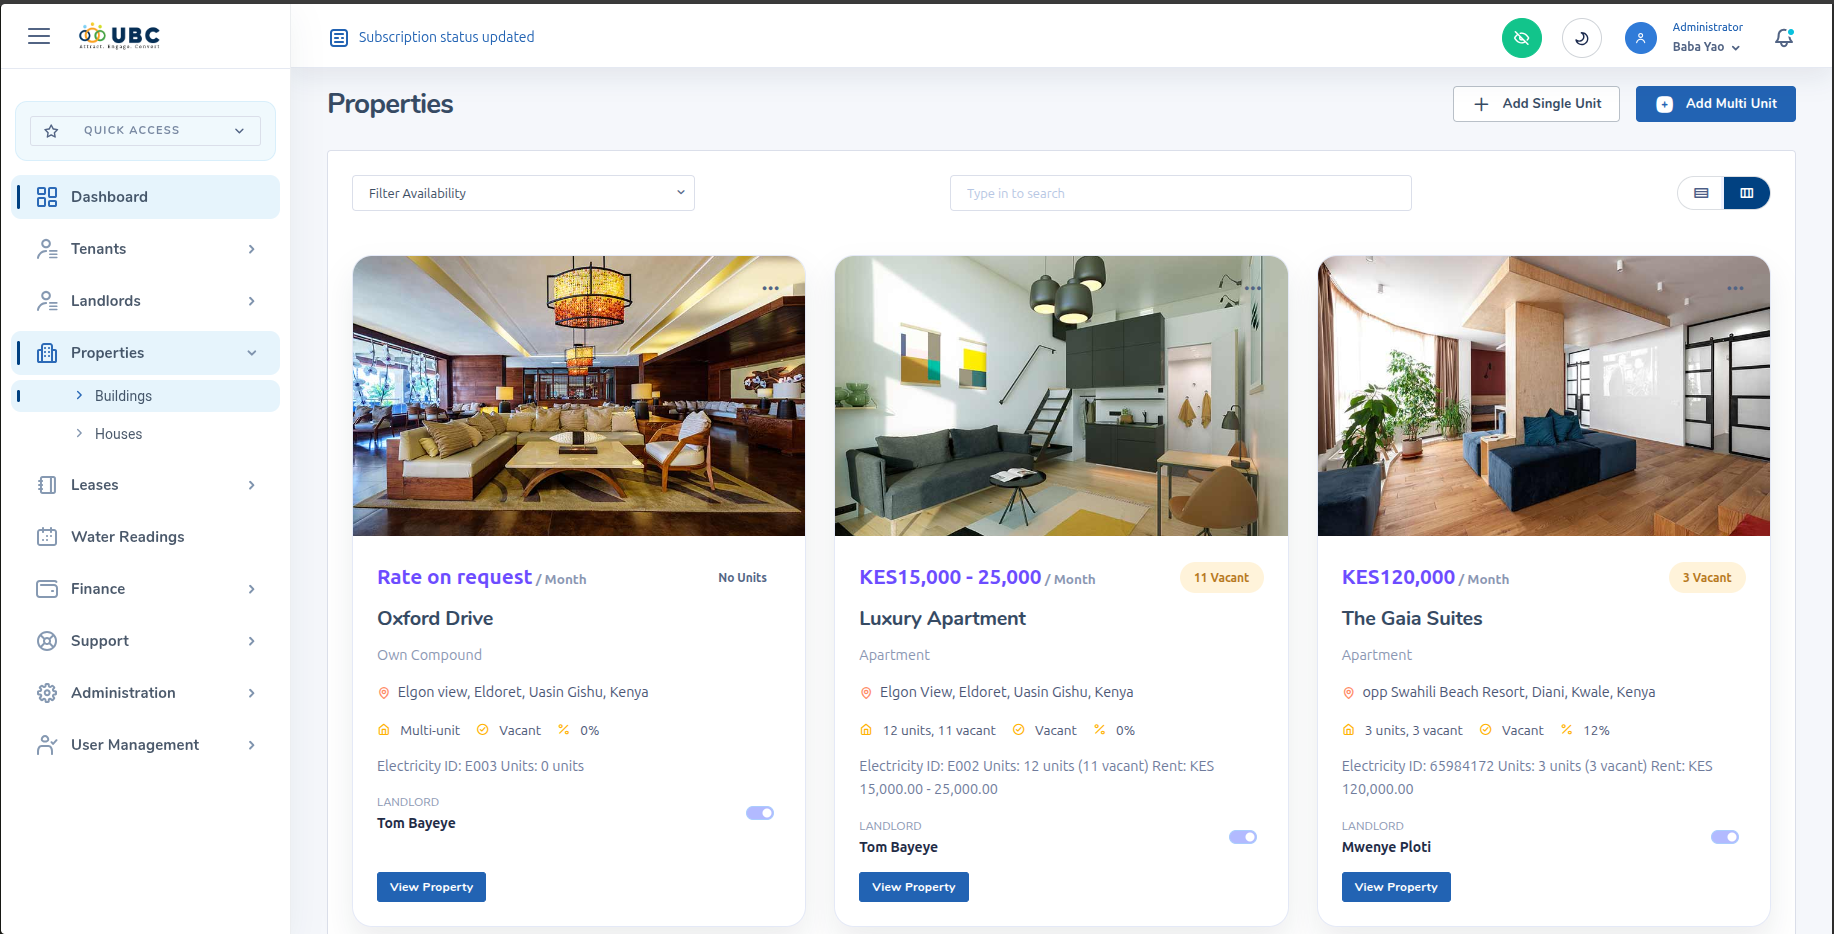Viewport: 1834px width, 934px height.
Task: Switch to list view layout
Action: pos(1700,193)
